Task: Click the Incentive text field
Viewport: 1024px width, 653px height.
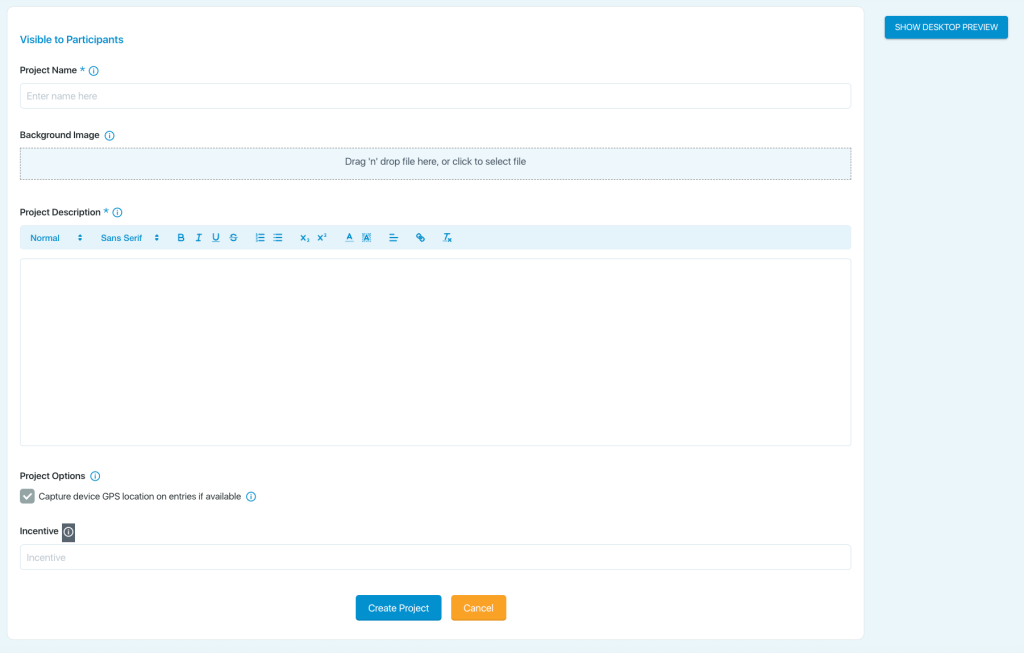Action: click(436, 557)
